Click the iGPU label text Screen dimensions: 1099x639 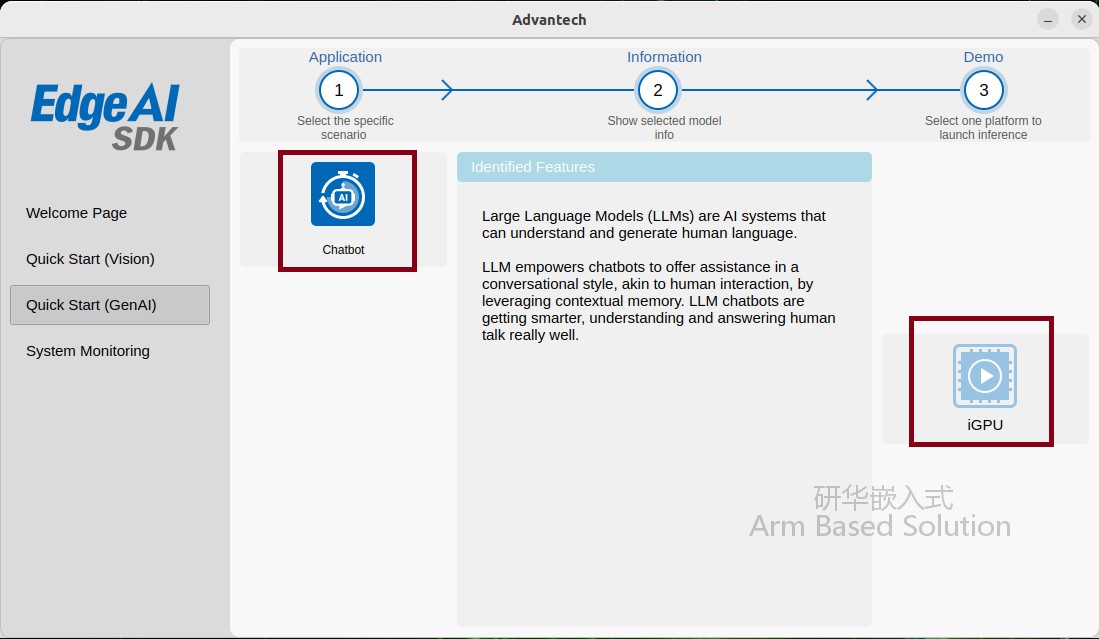985,425
